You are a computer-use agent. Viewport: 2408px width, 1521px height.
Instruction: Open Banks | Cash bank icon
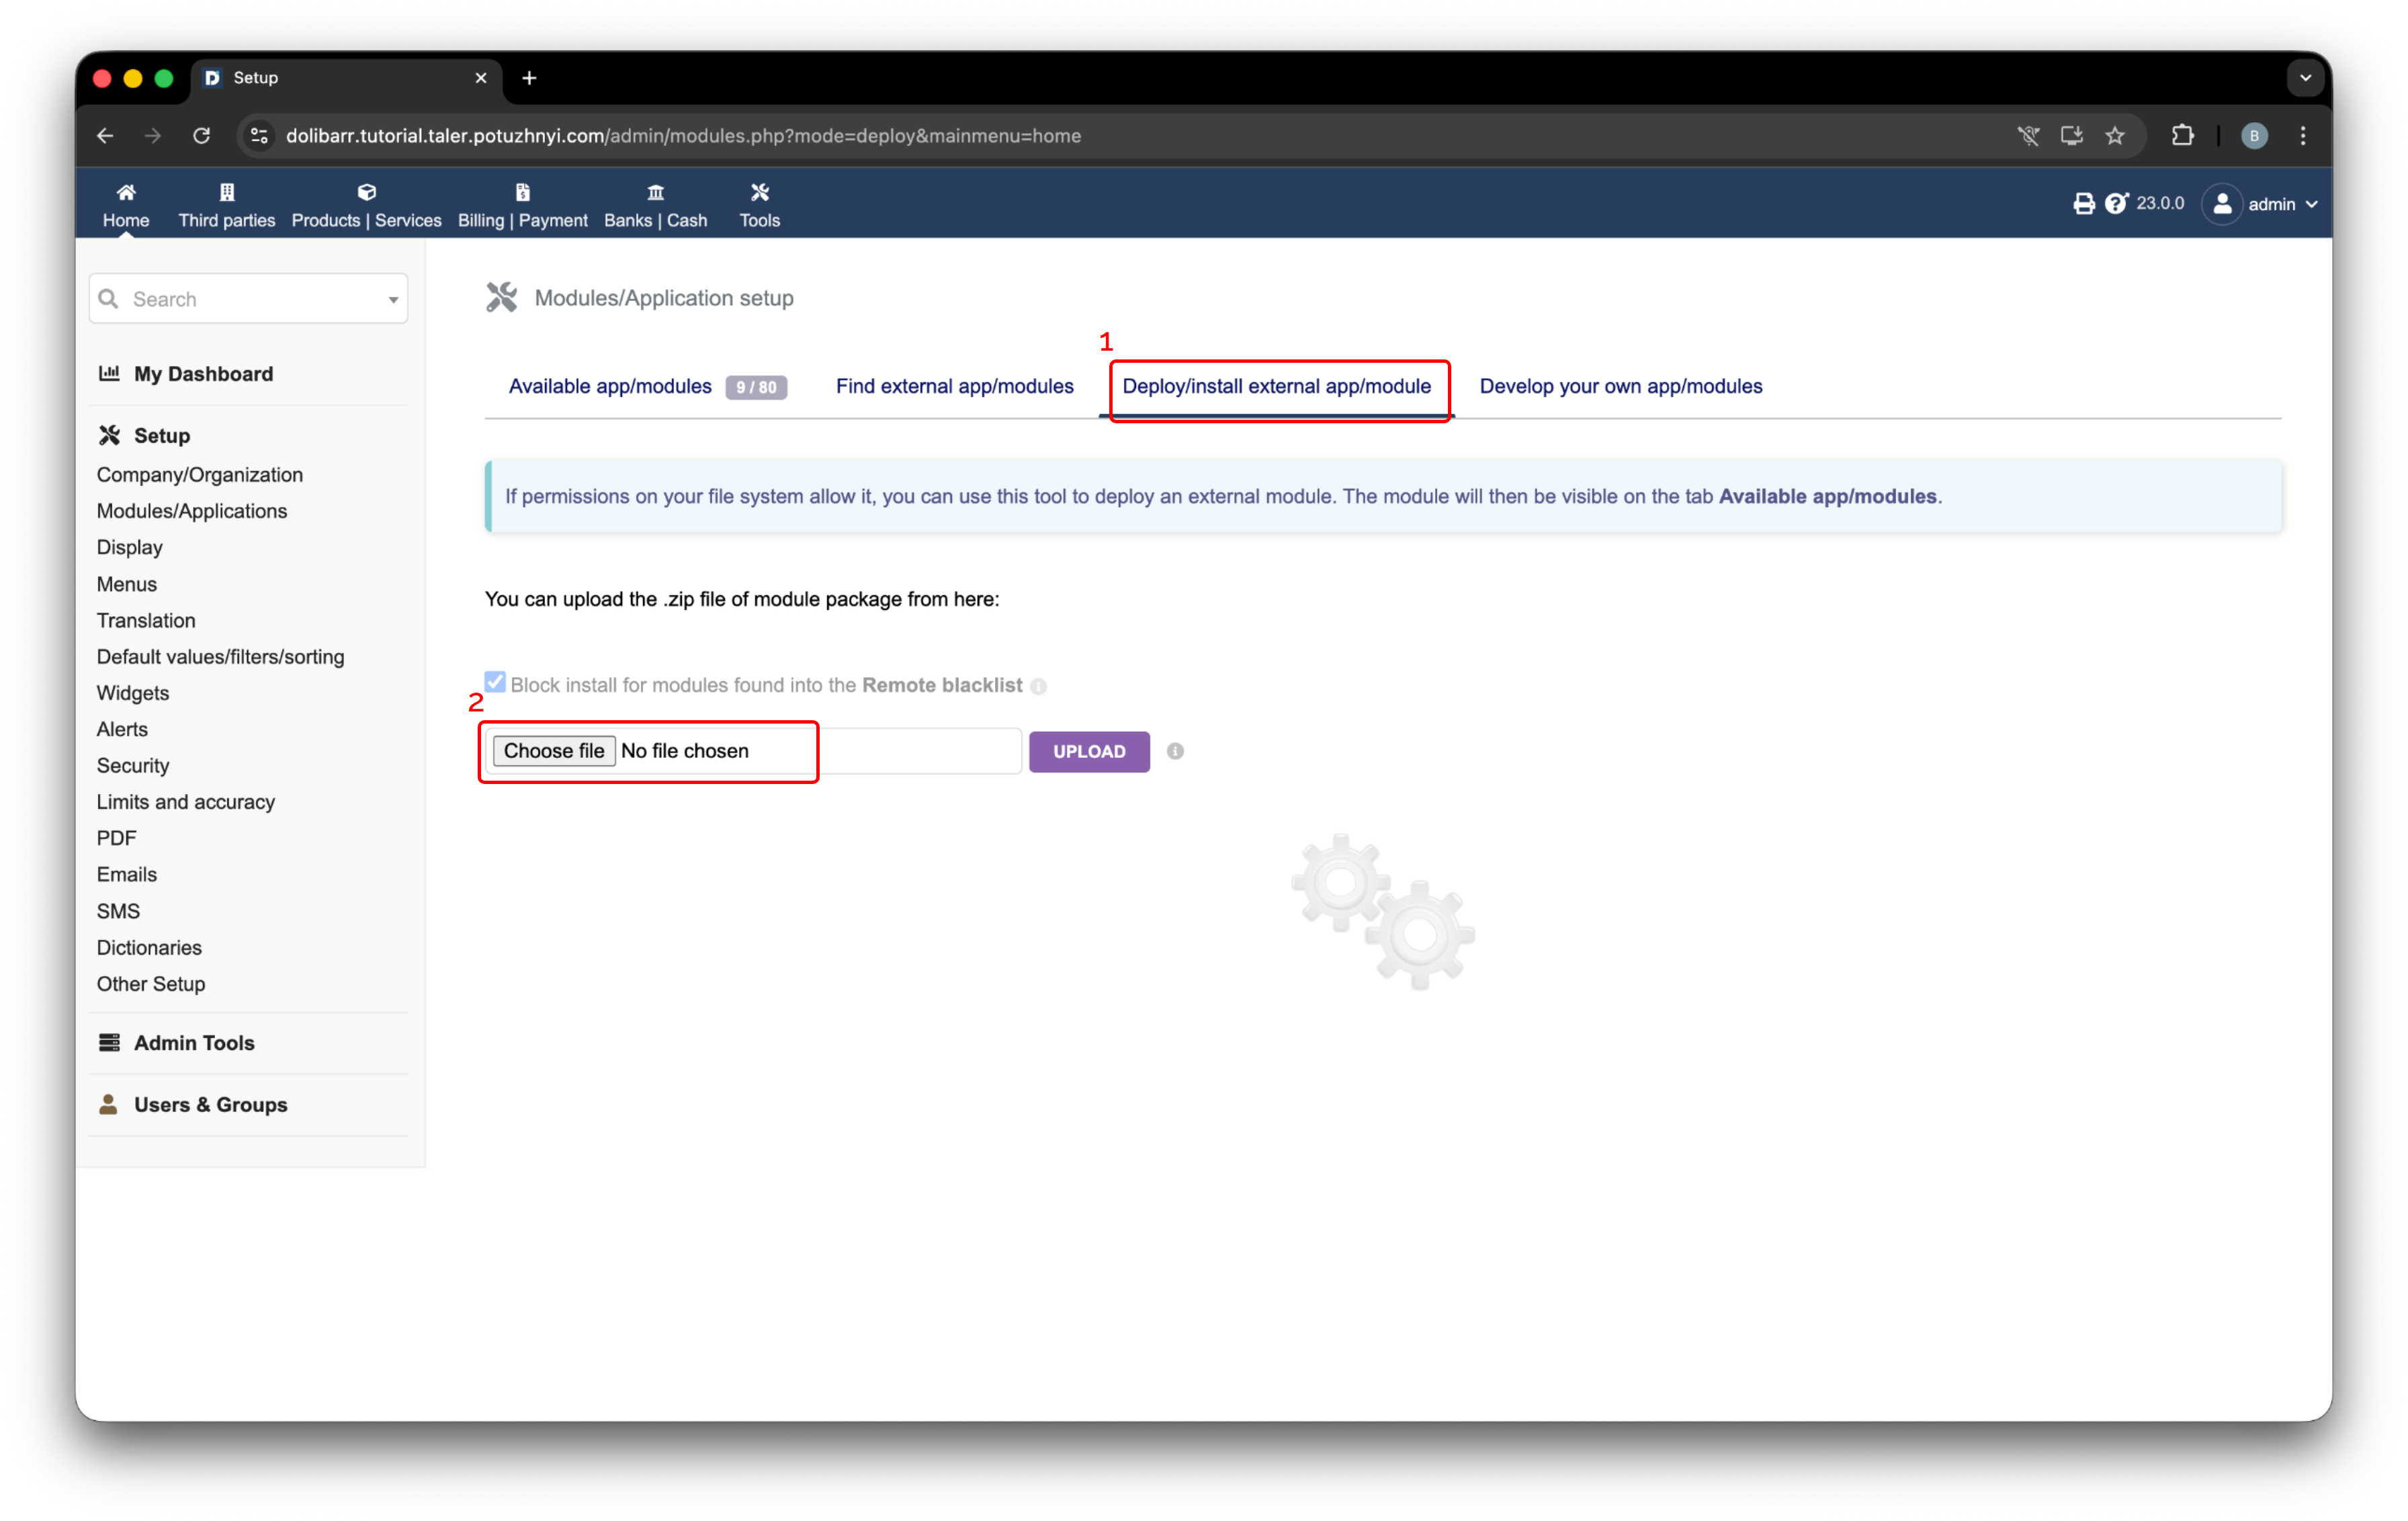[655, 193]
